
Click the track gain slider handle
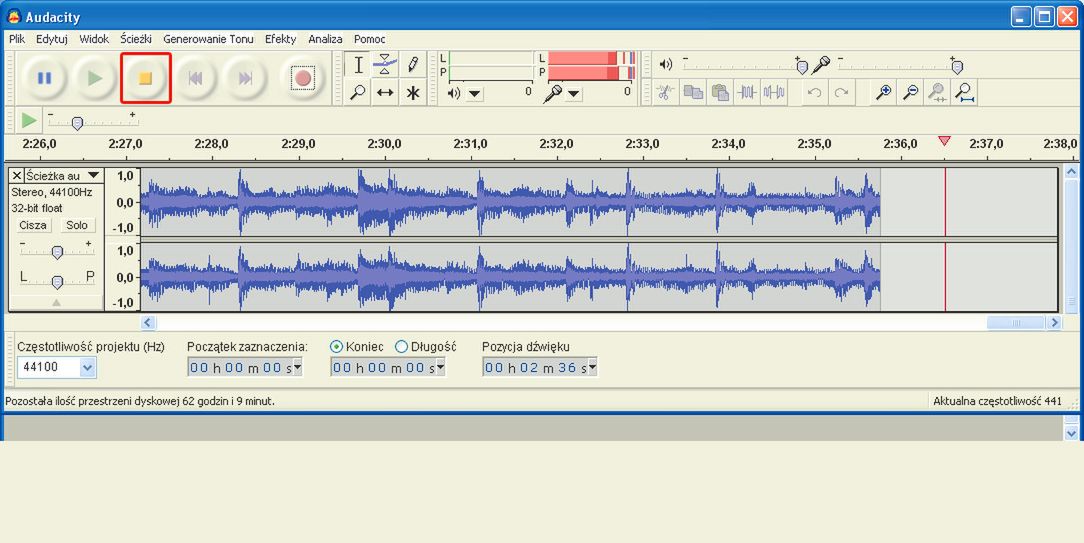[x=57, y=252]
